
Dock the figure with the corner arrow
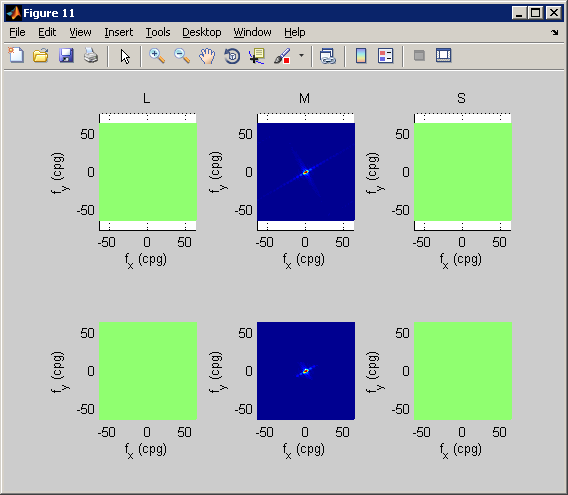click(x=555, y=33)
